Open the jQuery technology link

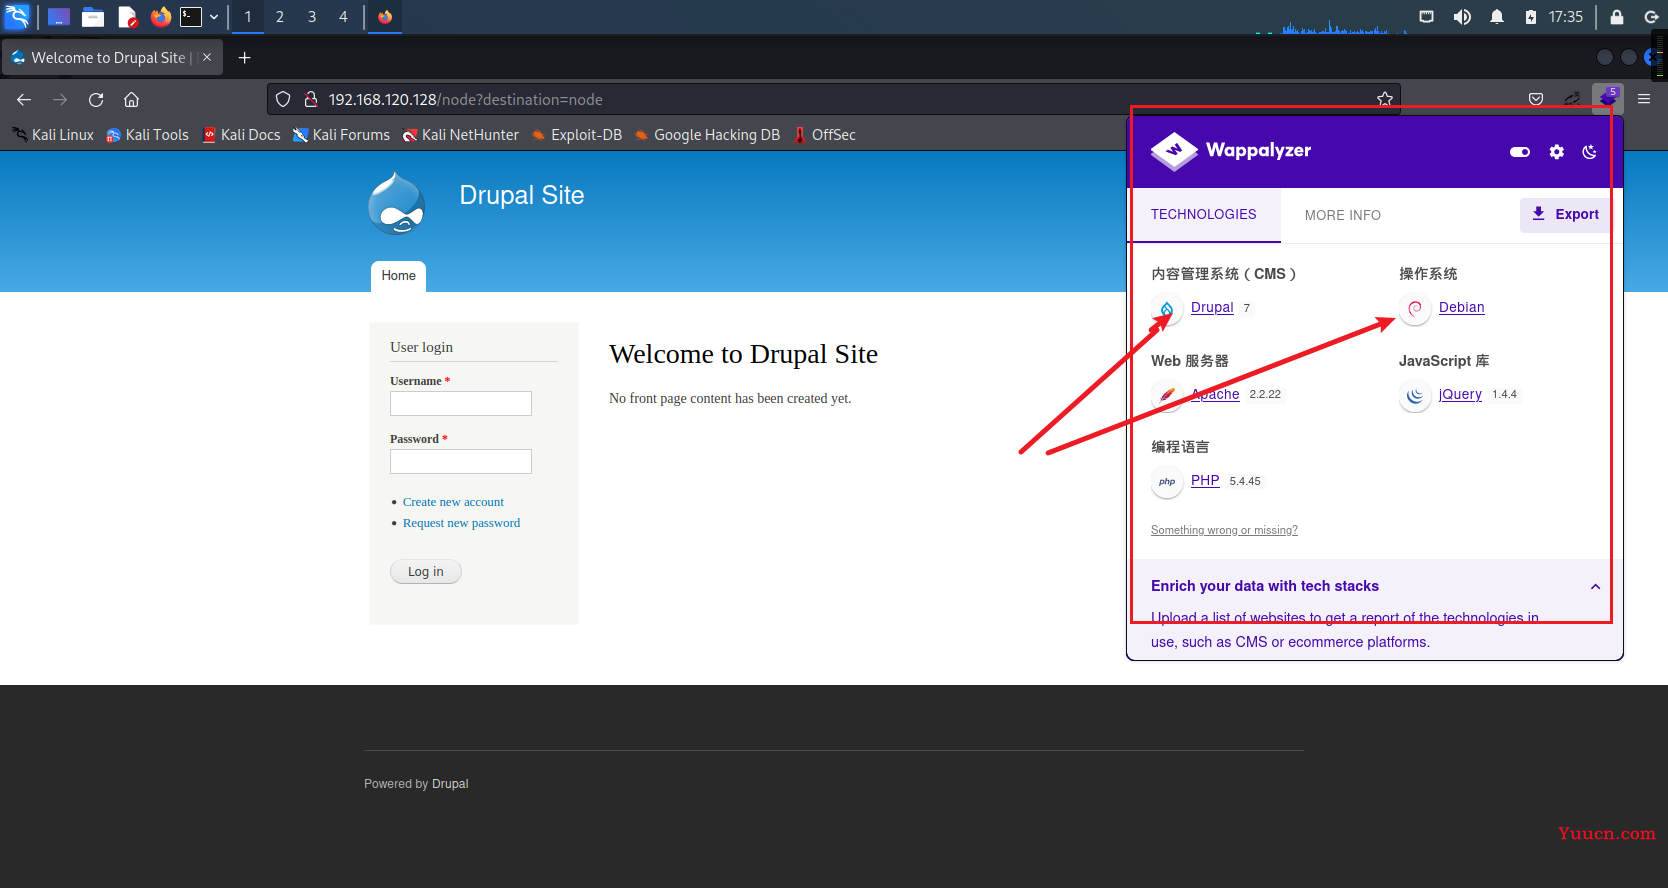(x=1460, y=394)
